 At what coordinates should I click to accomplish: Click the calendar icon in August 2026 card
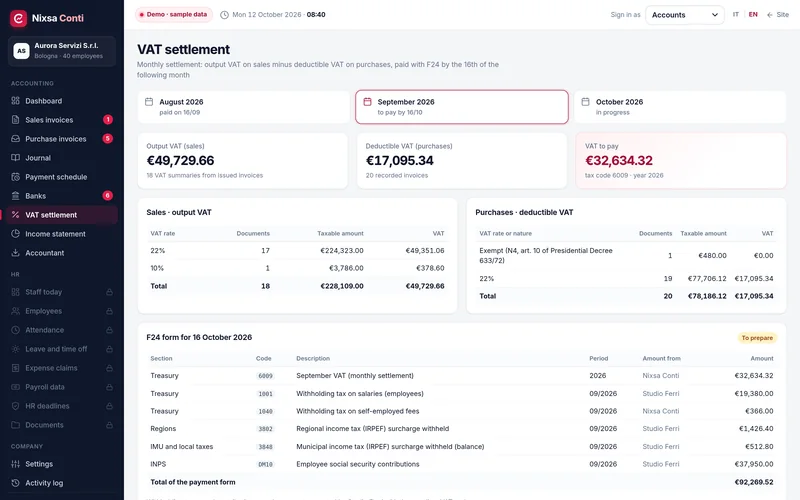point(149,102)
